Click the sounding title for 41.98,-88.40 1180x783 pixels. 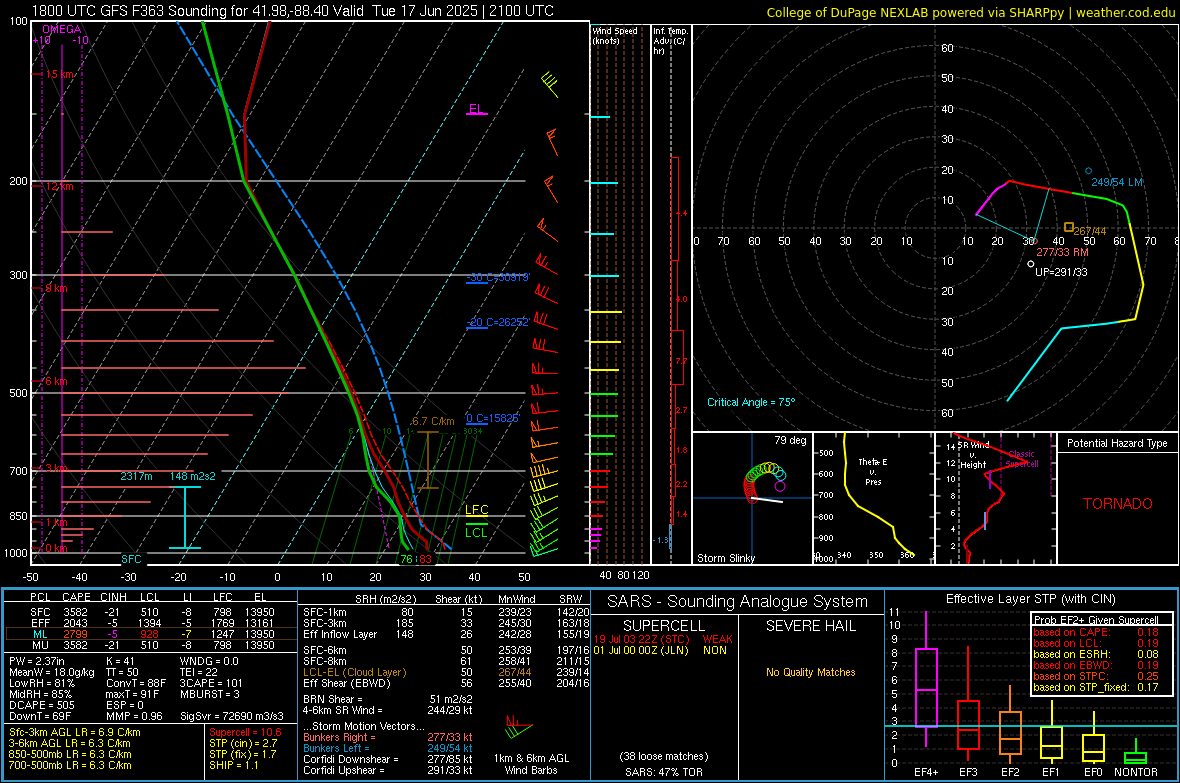293,11
